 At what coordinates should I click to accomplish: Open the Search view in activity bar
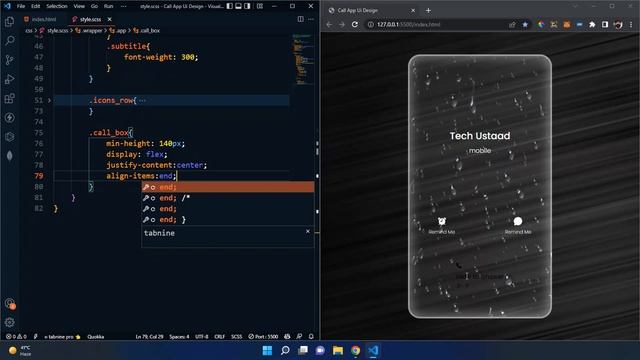click(x=9, y=40)
